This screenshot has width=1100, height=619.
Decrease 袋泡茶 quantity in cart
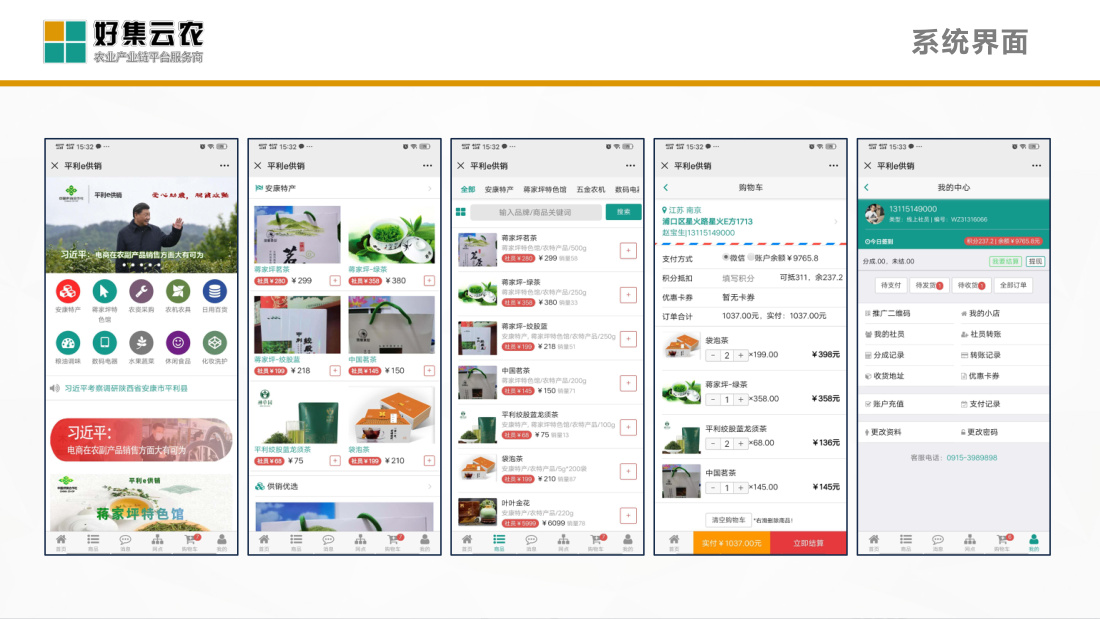(x=713, y=355)
